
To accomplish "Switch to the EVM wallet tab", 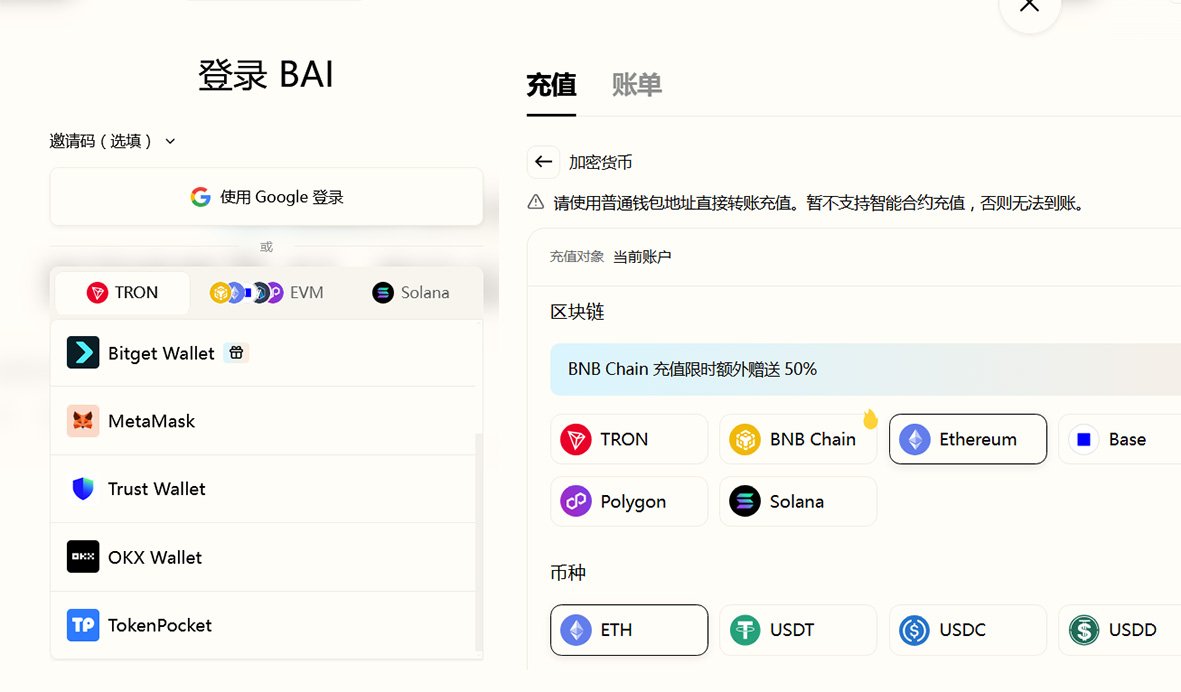I will [x=267, y=292].
